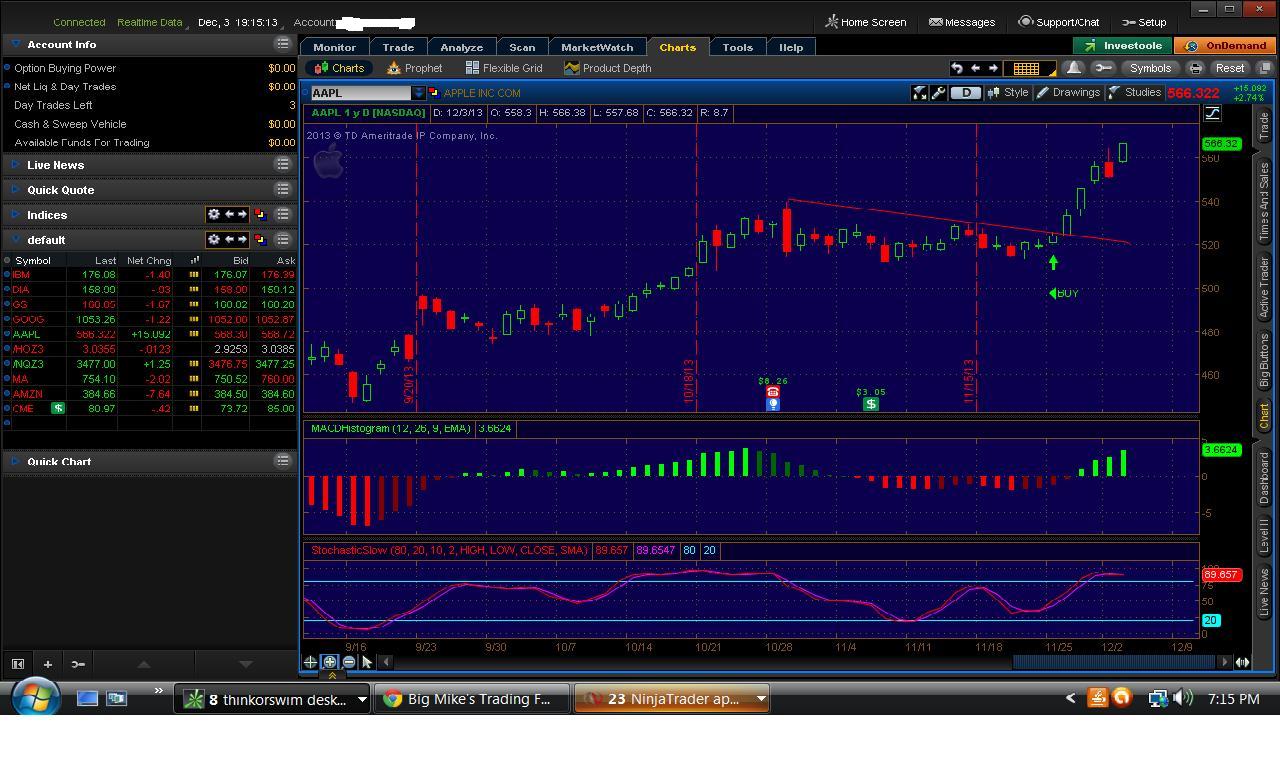The image size is (1280, 768).
Task: Open chart settings wrench next to the D button
Action: pos(938,93)
